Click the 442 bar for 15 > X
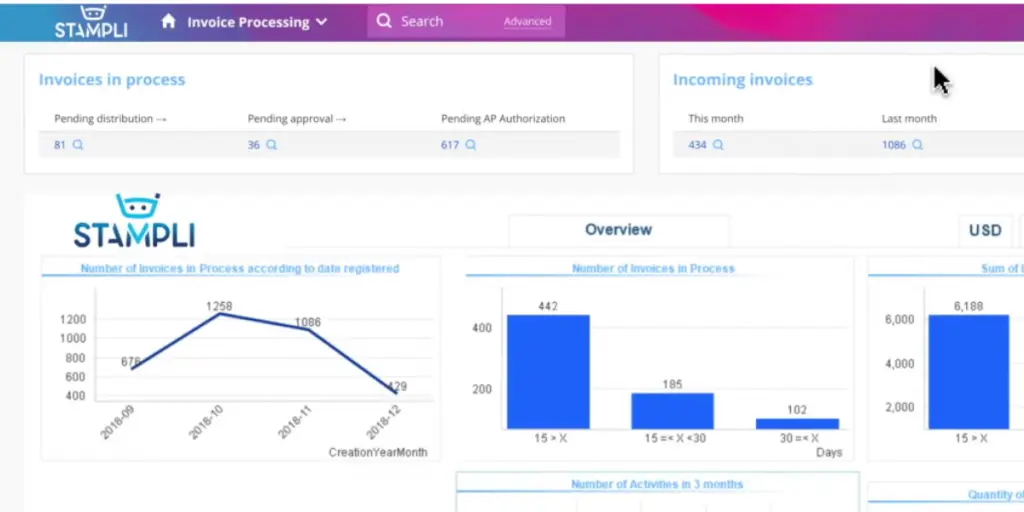Screen dimensions: 1024x512 tap(548, 372)
